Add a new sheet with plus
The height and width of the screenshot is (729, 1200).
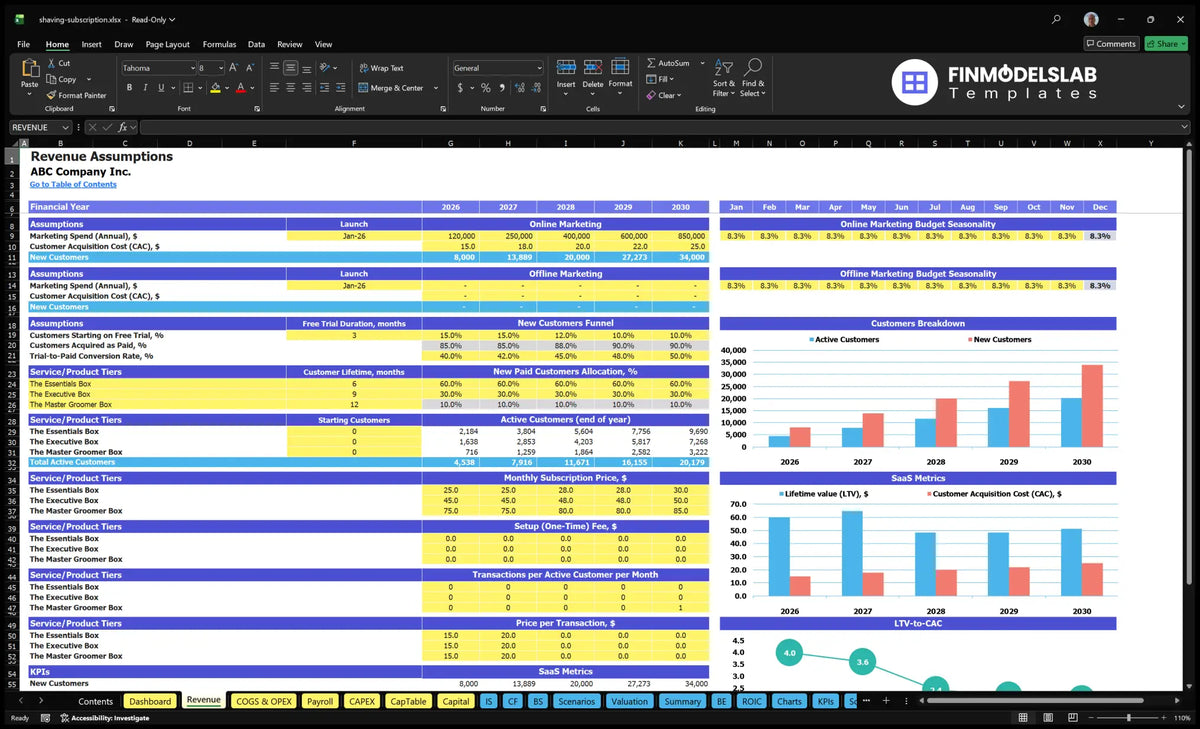pos(885,701)
